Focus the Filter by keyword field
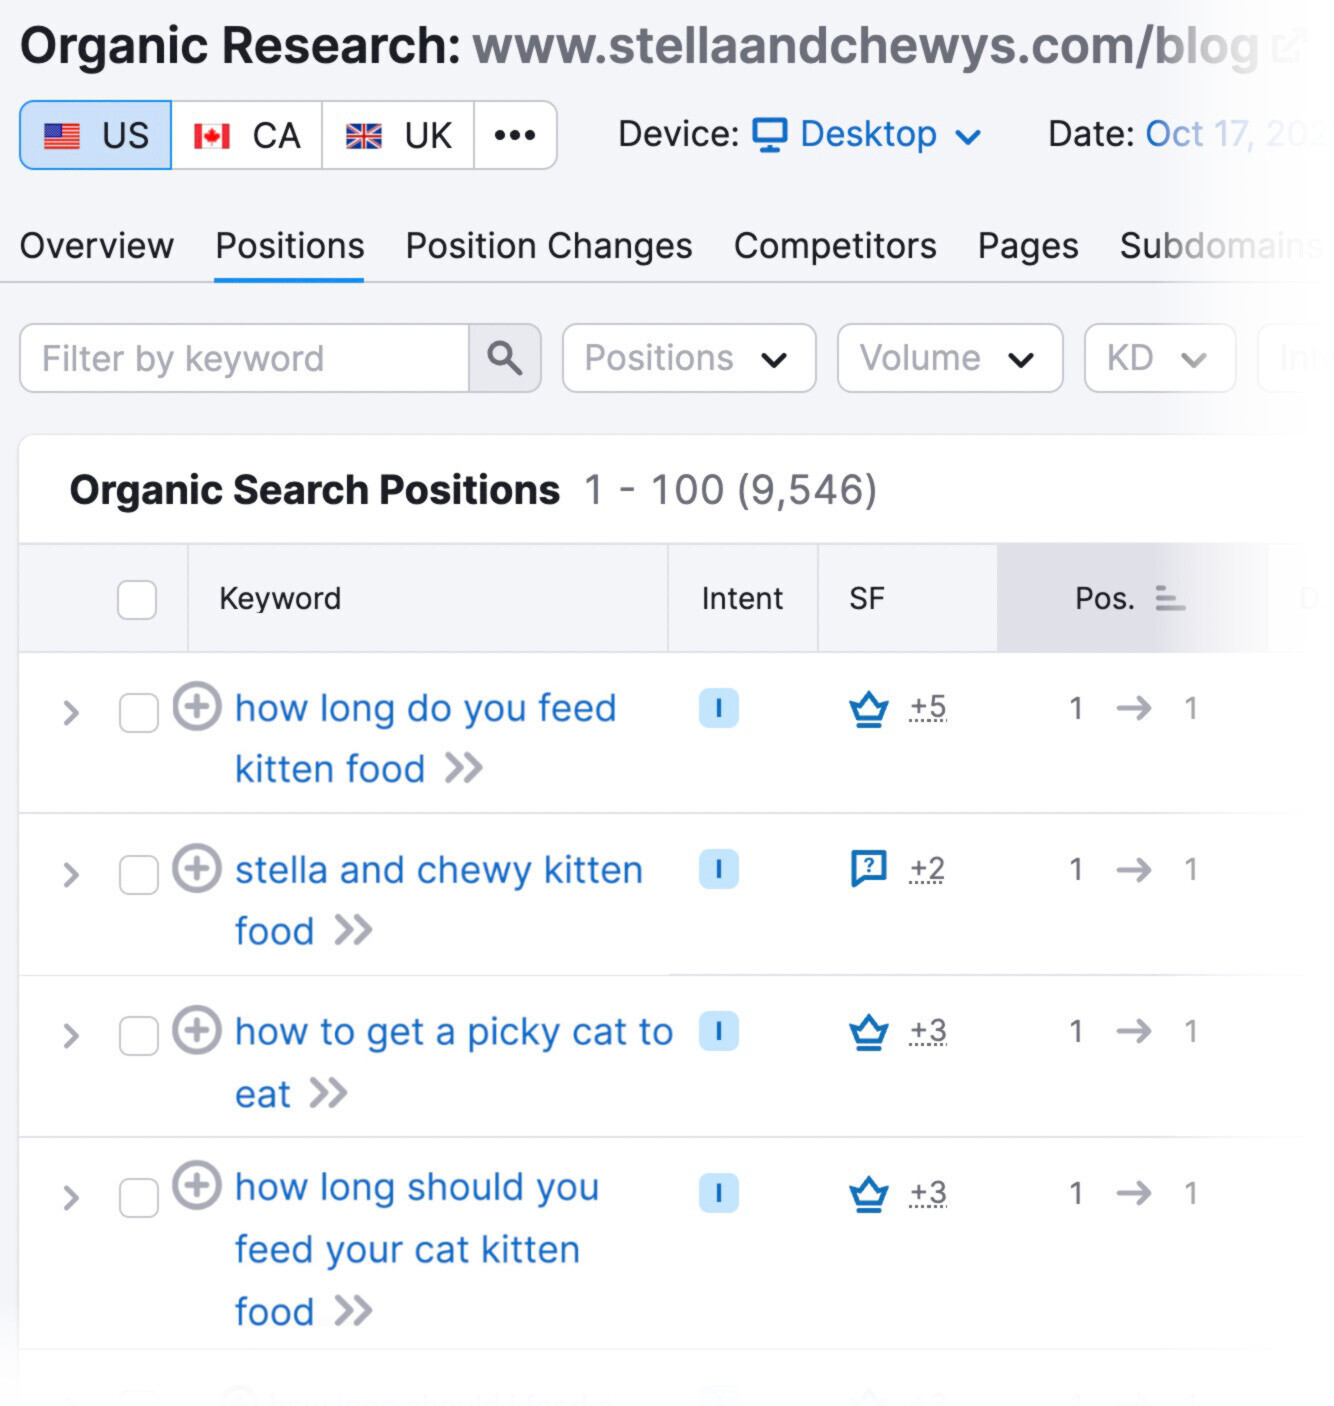The height and width of the screenshot is (1406, 1334). point(245,358)
